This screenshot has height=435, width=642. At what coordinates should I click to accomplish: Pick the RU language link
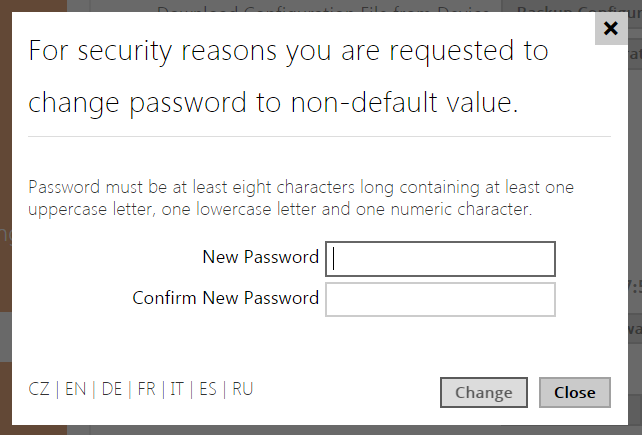point(242,389)
